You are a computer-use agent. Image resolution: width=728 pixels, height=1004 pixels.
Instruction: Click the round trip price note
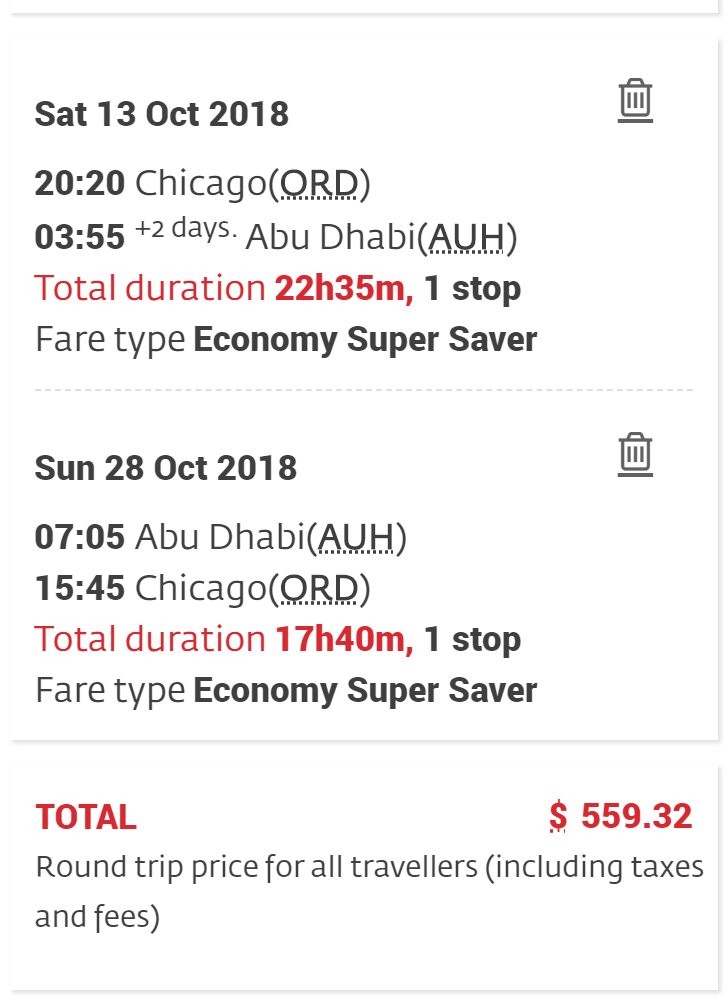point(368,890)
